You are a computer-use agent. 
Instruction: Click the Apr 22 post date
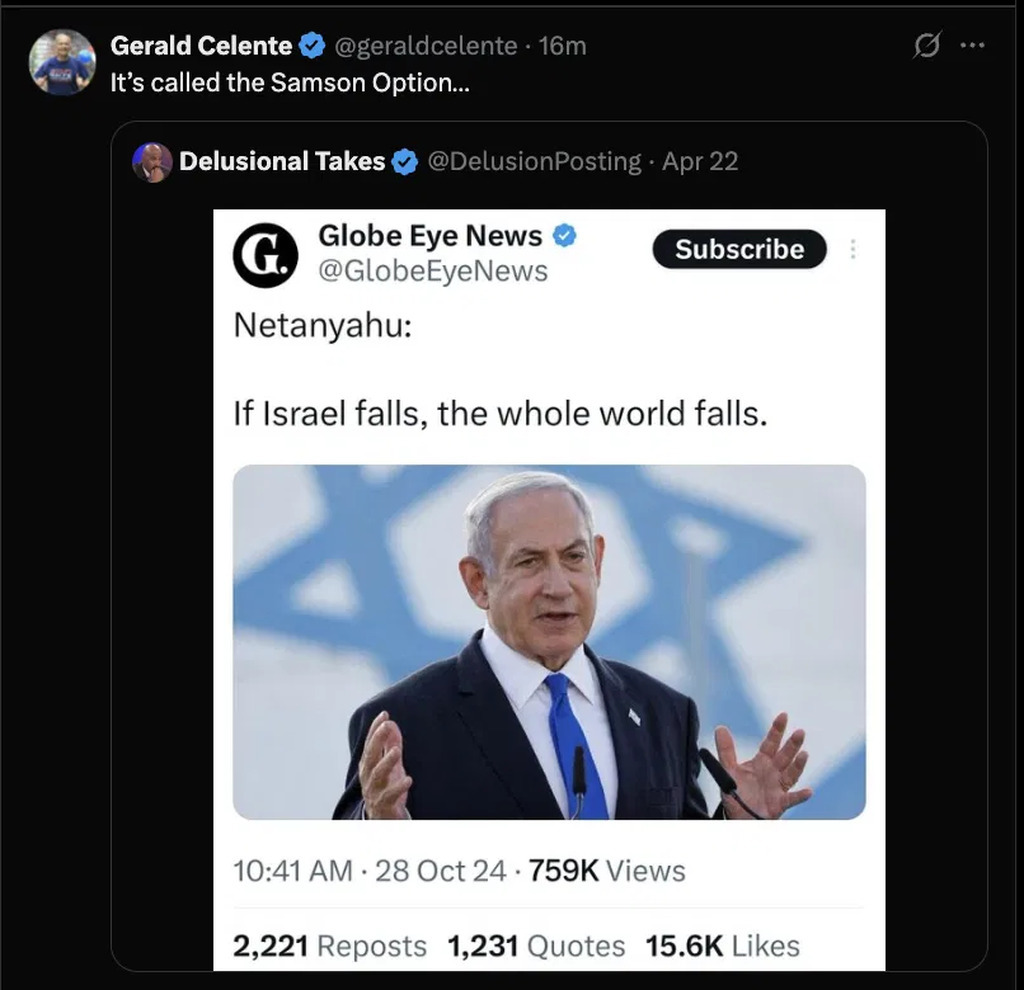click(x=700, y=162)
